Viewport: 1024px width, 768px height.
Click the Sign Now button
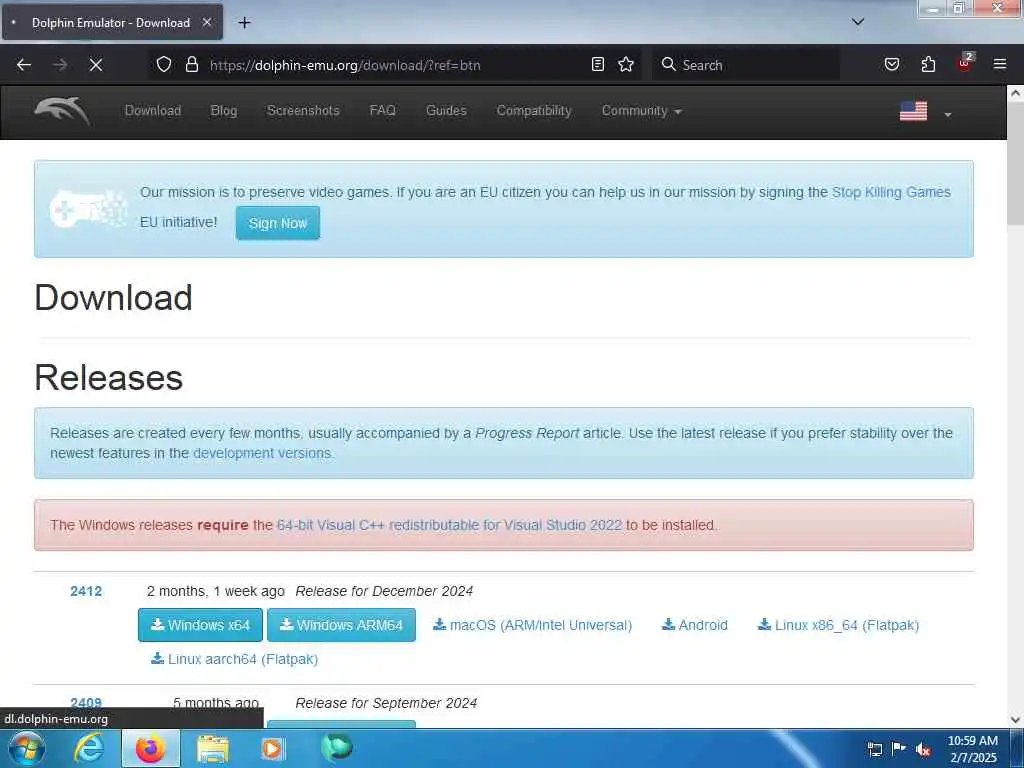coord(278,223)
